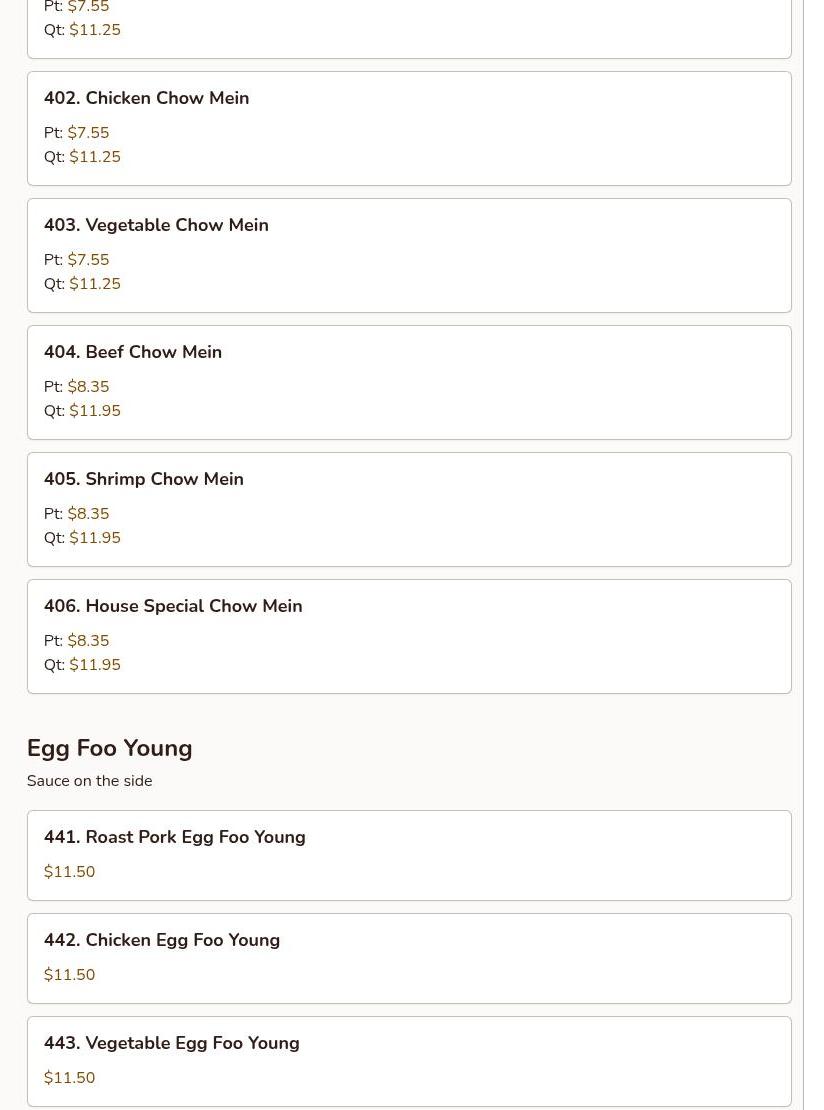Select Vegetable Chow Mein's quart price
The image size is (824, 1110).
95,284
